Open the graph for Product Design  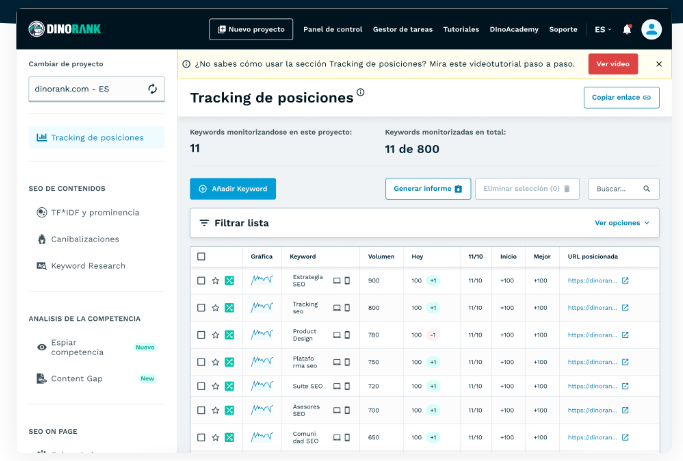pyautogui.click(x=262, y=334)
